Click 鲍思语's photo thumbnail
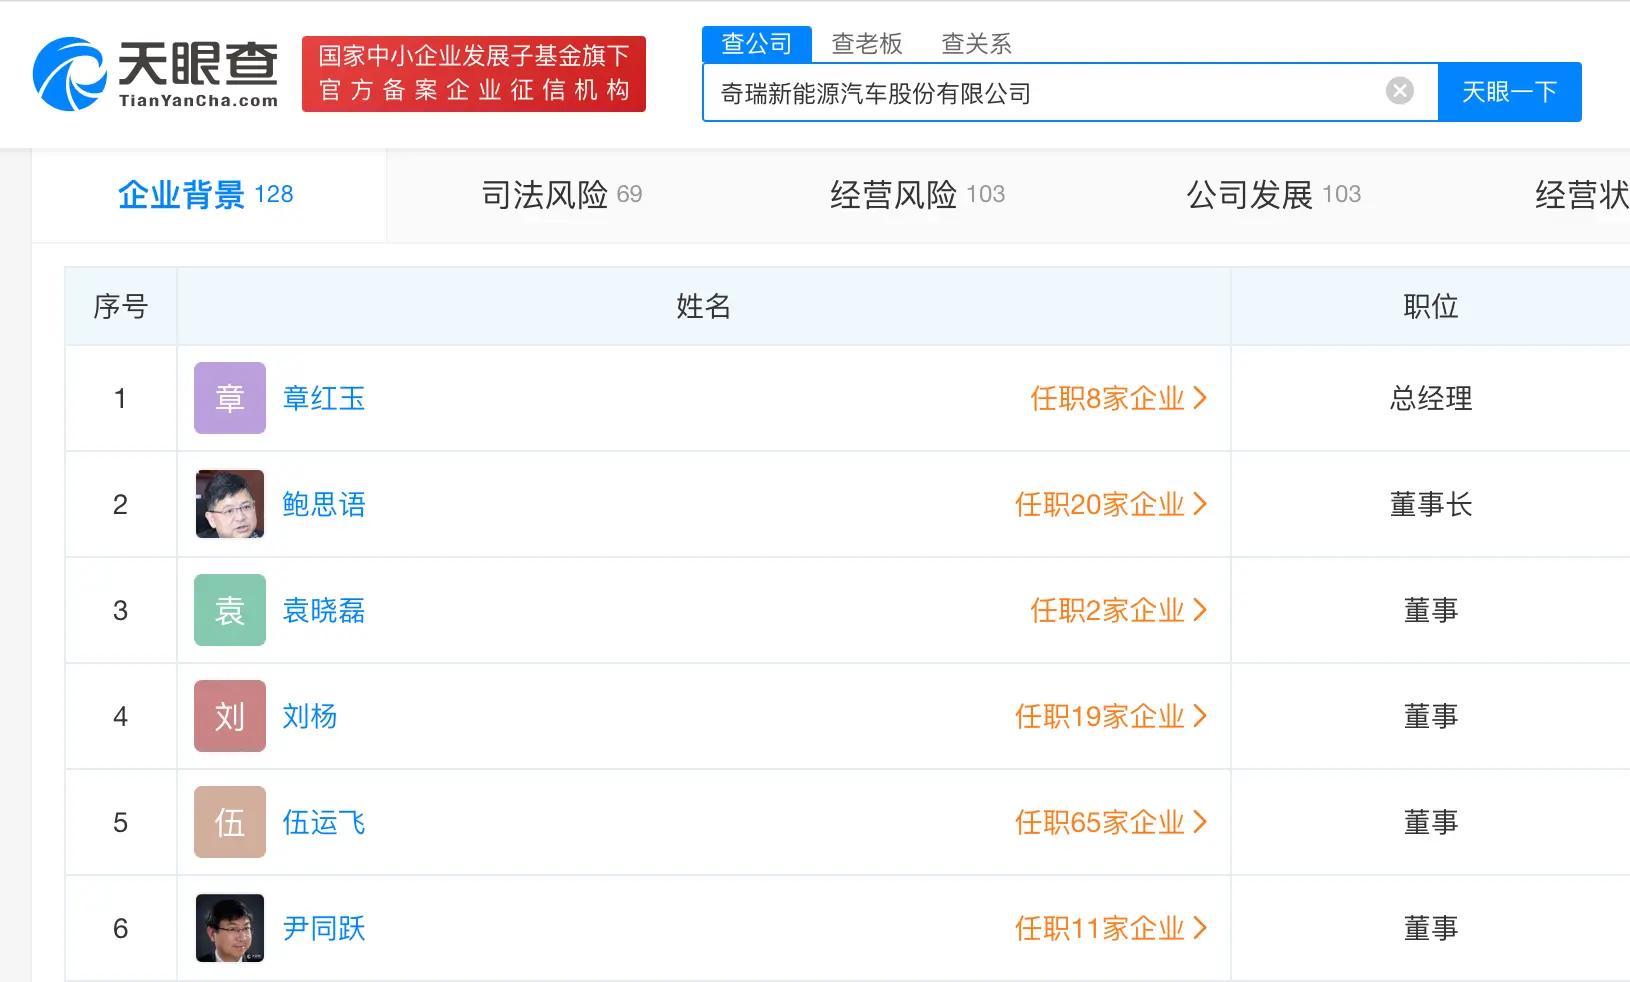 tap(230, 504)
